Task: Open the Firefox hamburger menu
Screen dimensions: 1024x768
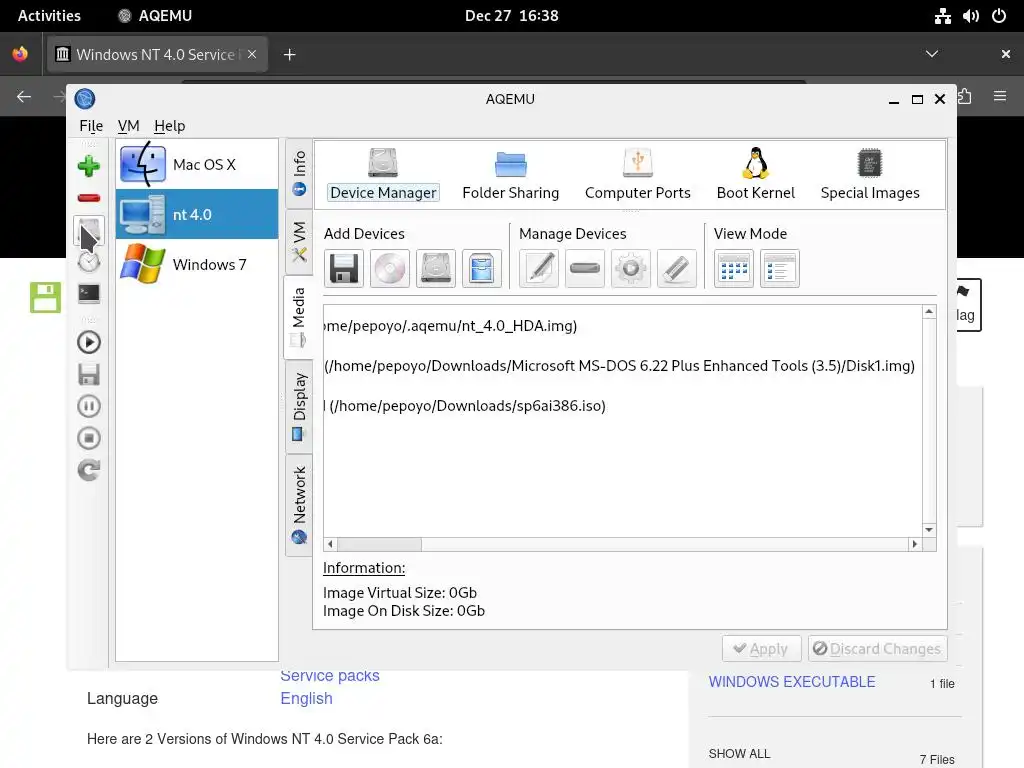Action: click(1000, 96)
